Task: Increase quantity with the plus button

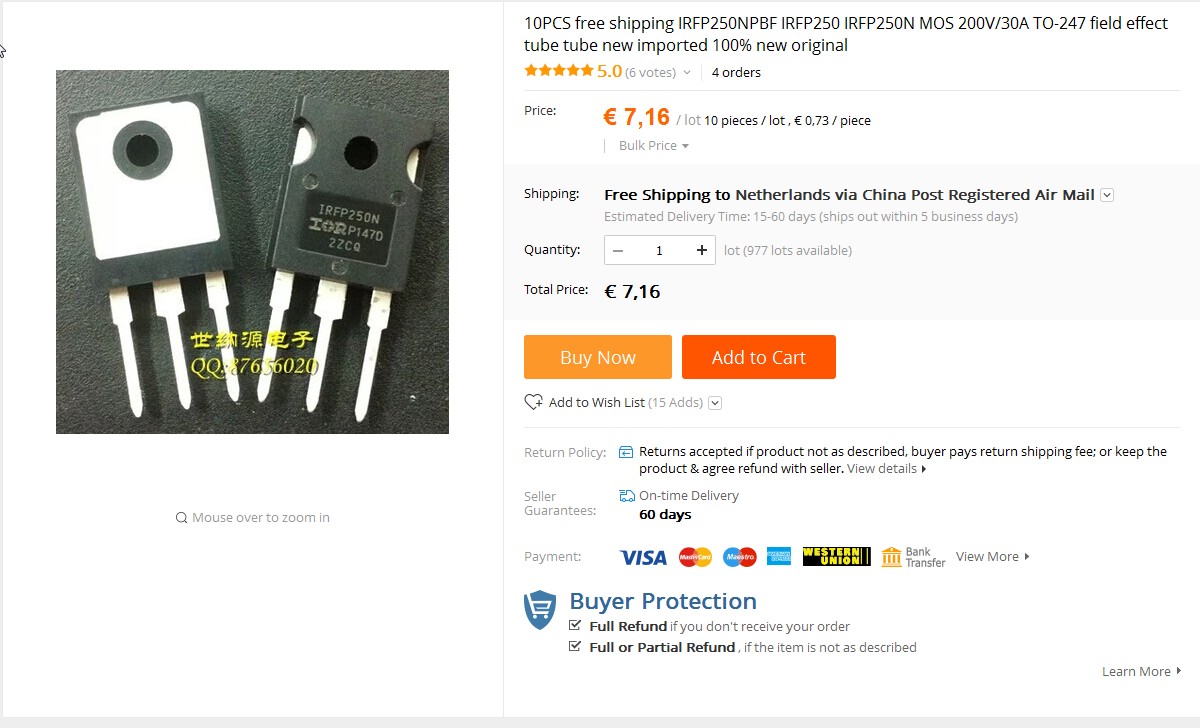Action: coord(702,250)
